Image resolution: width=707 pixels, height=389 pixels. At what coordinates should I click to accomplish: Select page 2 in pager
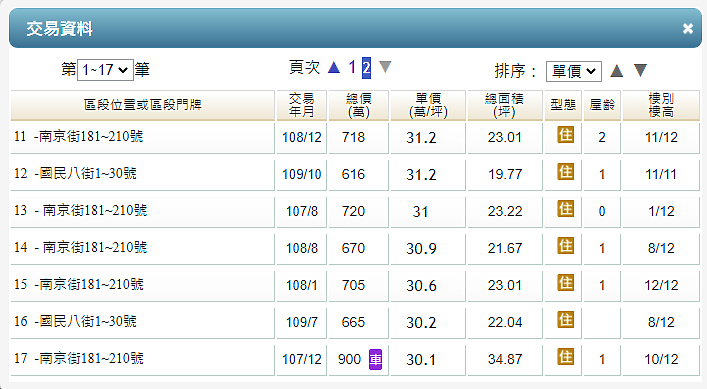[x=366, y=68]
